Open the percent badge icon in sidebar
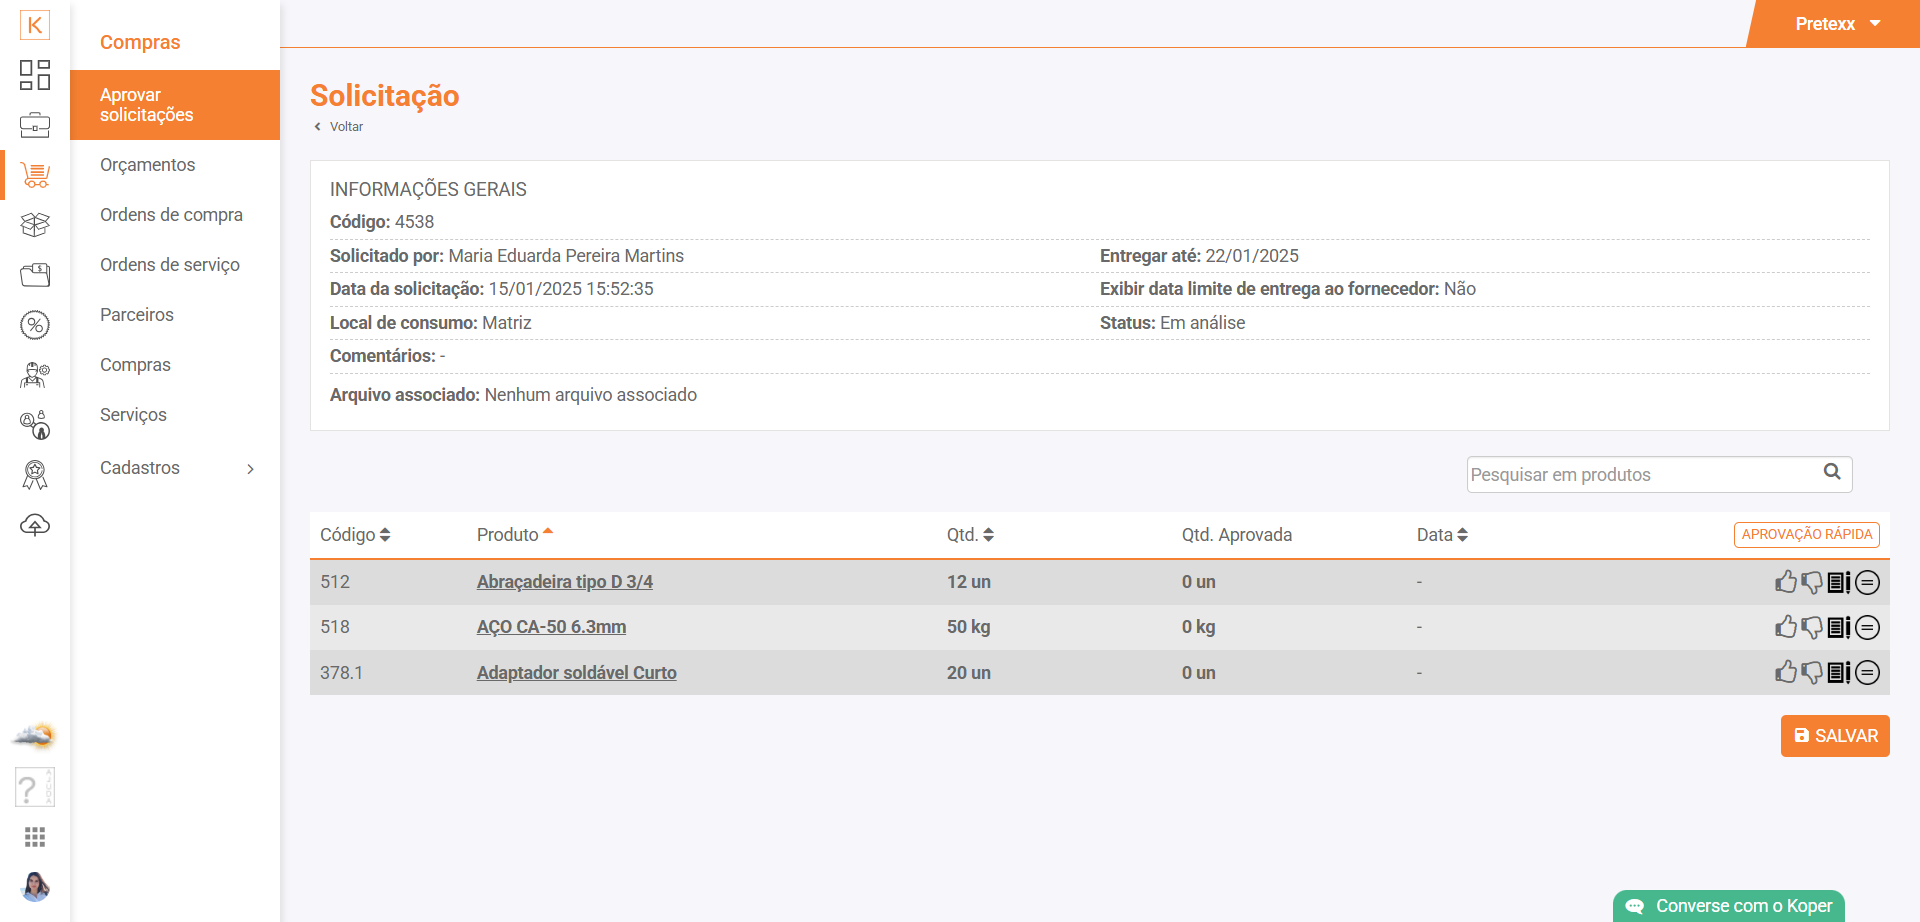 [x=35, y=325]
